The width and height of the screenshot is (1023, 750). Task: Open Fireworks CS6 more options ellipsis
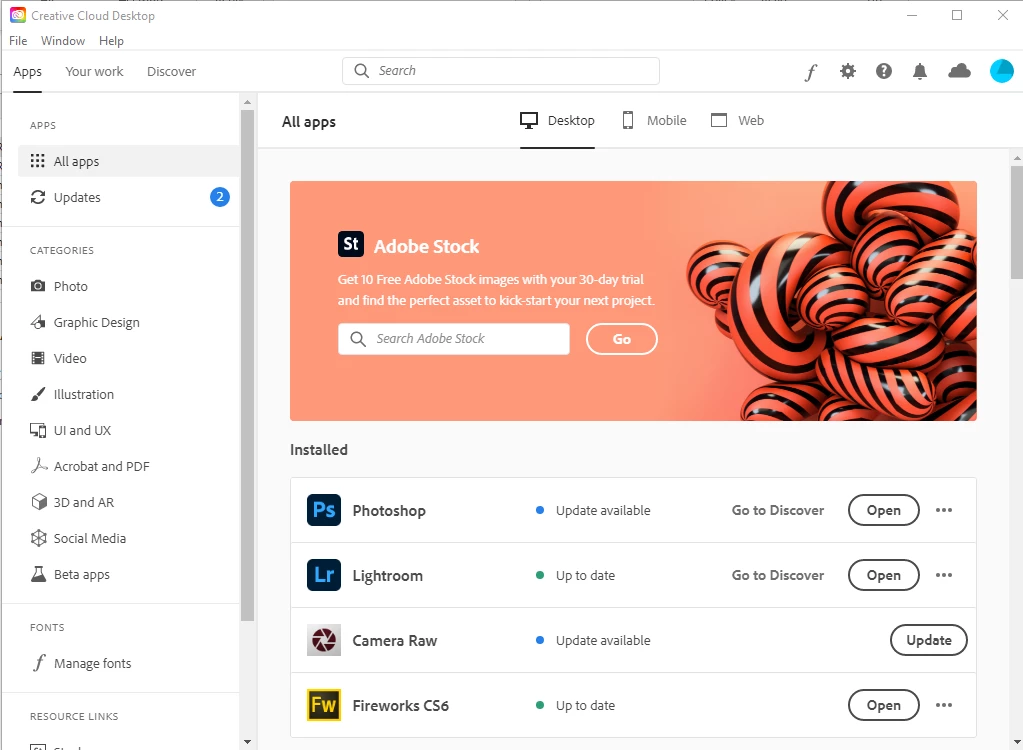[943, 705]
